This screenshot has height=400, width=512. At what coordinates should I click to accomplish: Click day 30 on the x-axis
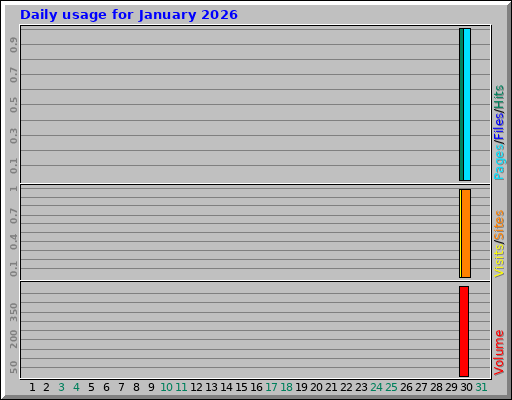point(466,387)
